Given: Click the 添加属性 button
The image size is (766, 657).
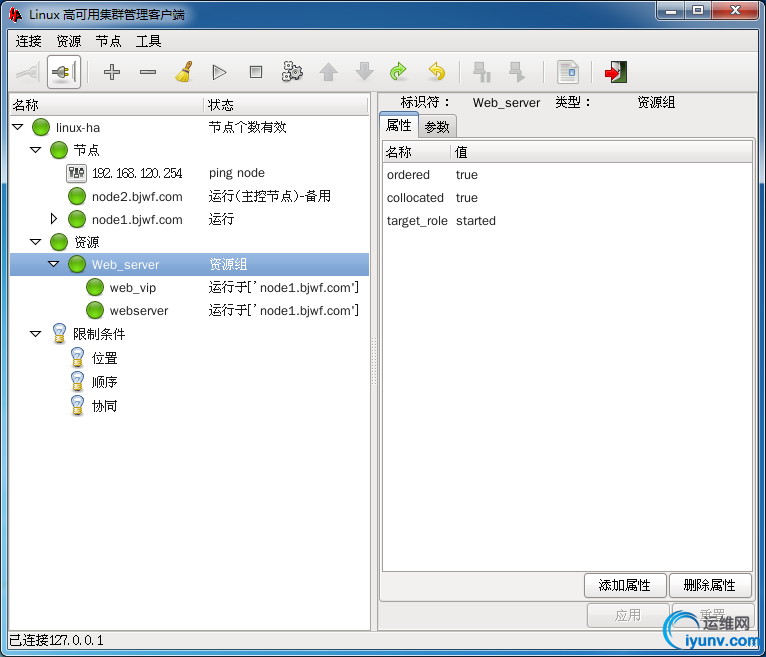Looking at the screenshot, I should point(625,585).
